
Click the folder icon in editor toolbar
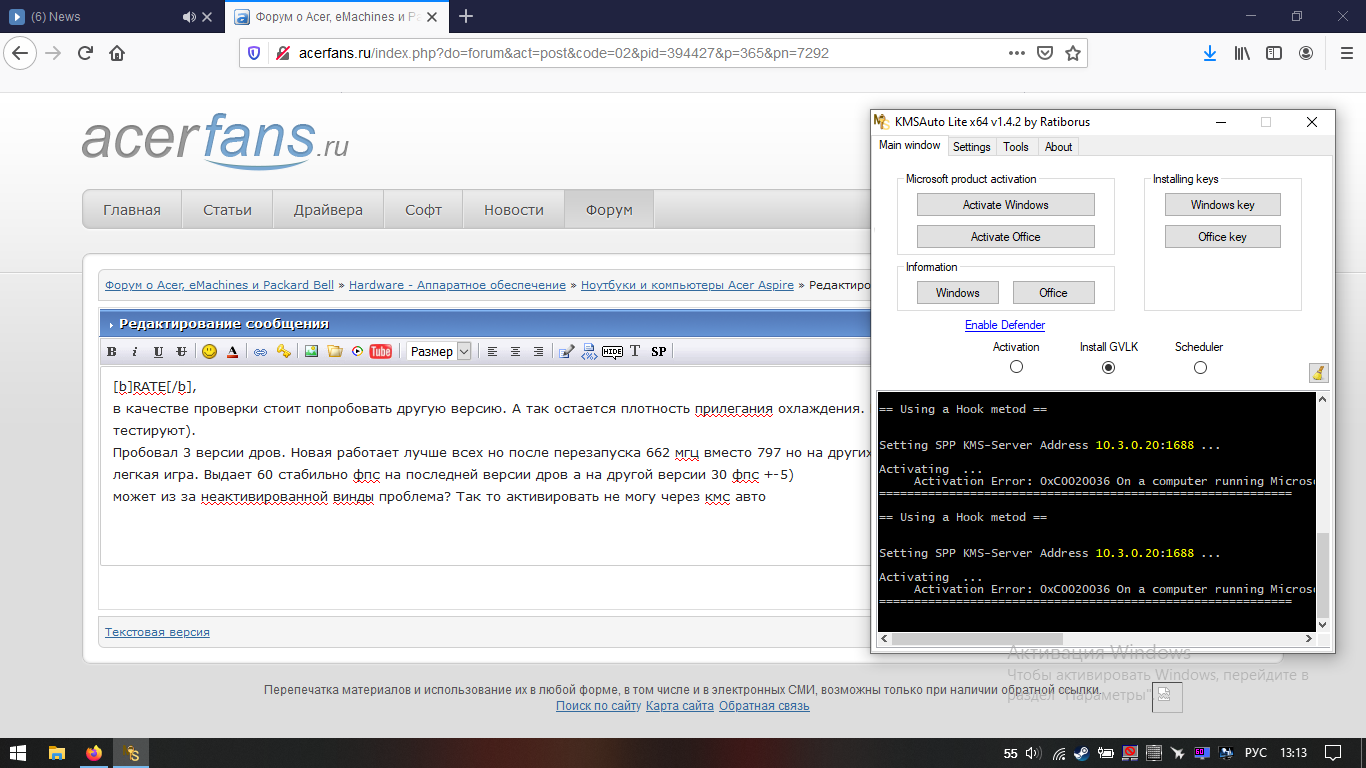point(334,352)
